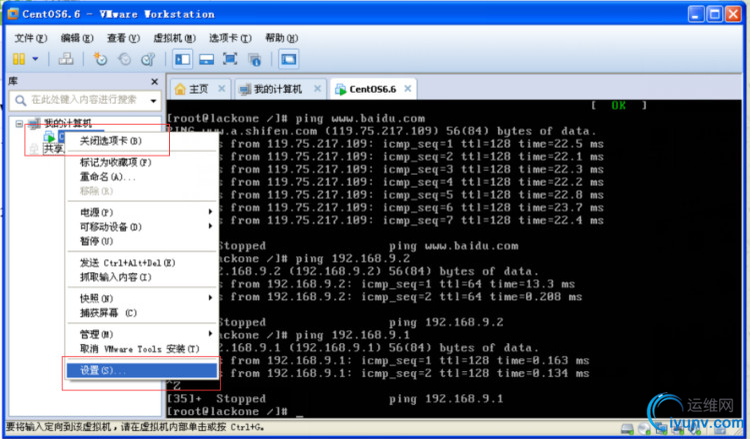Close the 我的计算机 tab

coord(317,88)
